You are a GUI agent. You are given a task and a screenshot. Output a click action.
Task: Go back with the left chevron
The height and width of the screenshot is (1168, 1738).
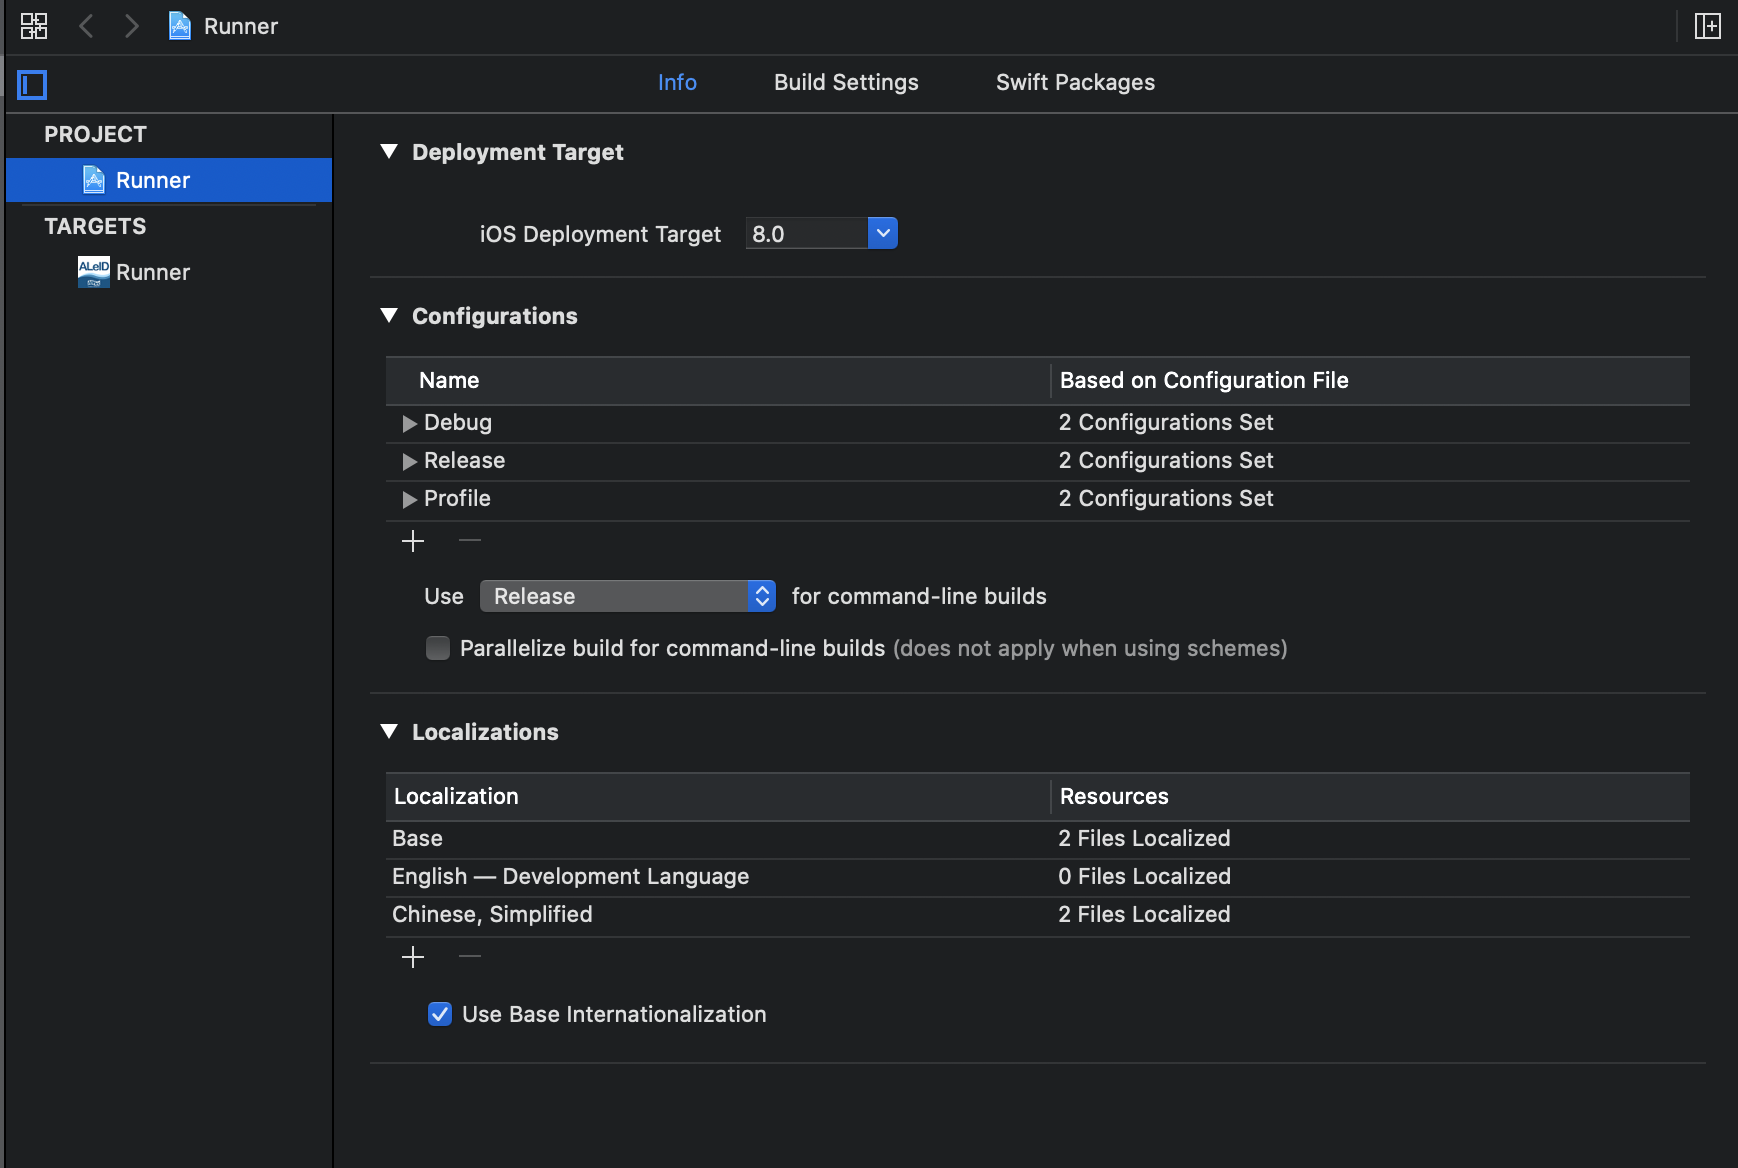coord(87,26)
